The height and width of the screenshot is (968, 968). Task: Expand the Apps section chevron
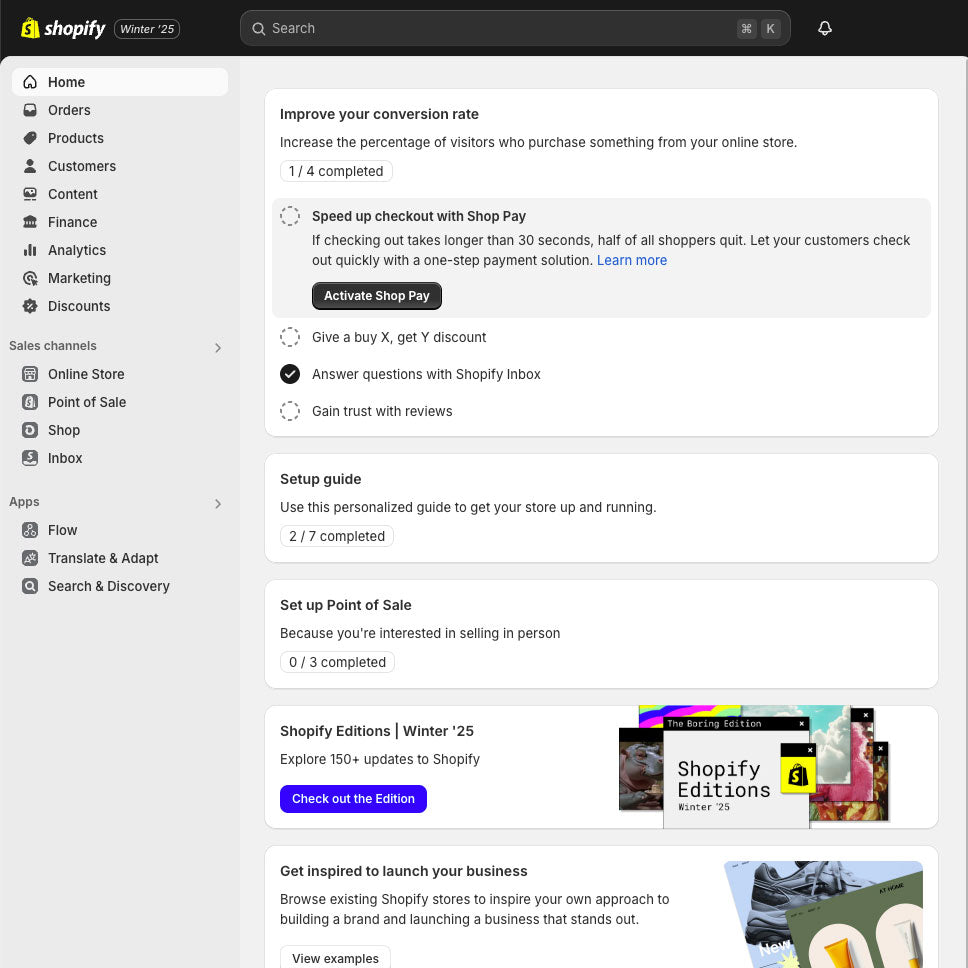pos(218,503)
